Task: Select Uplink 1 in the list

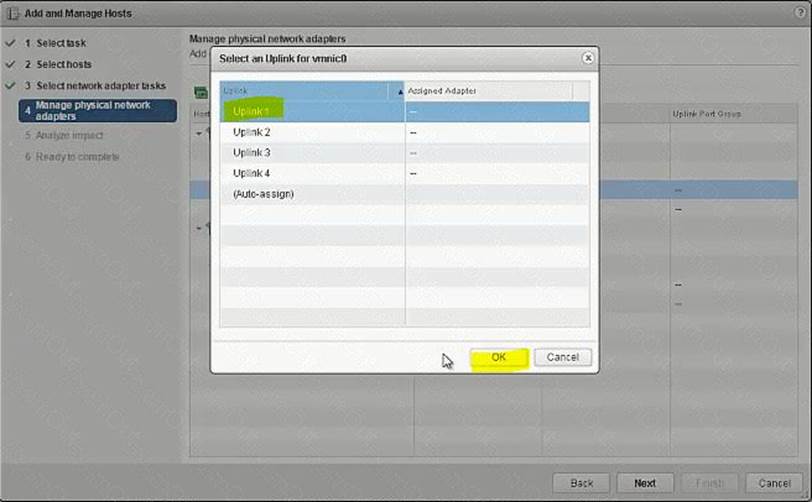Action: 251,111
